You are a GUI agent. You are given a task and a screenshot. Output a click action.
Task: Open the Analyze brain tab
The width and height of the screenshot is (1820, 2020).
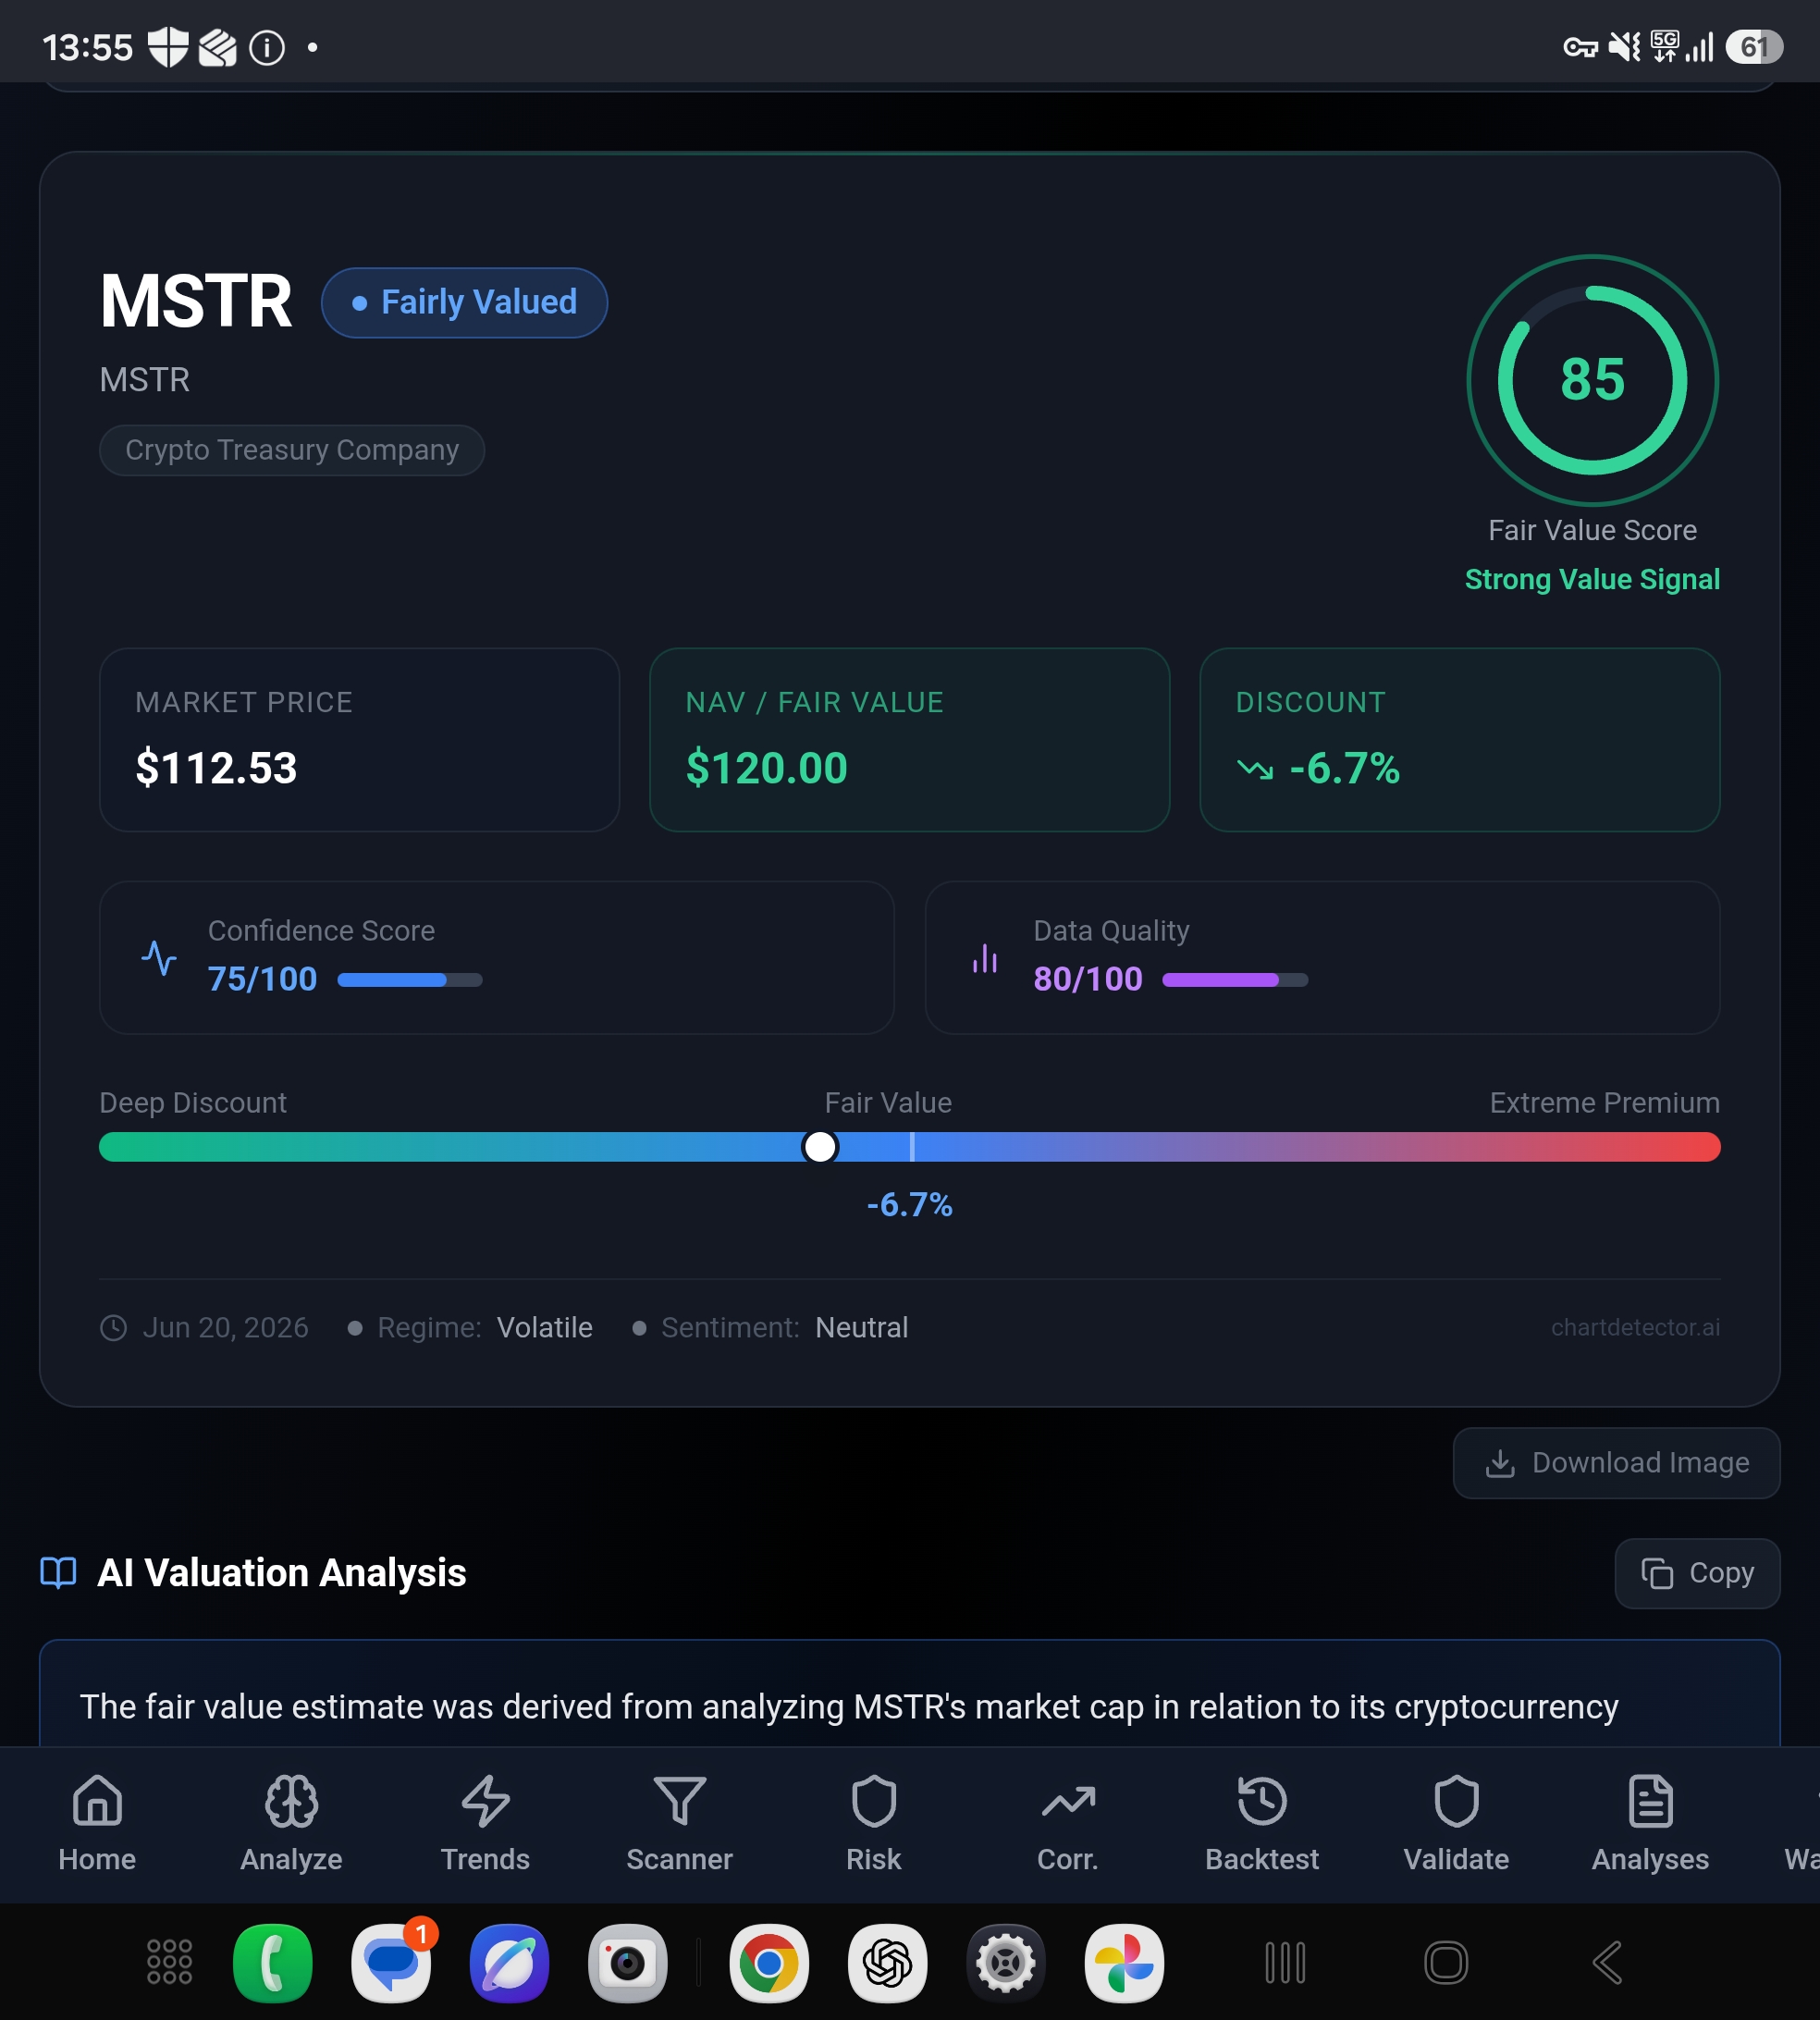point(291,1824)
